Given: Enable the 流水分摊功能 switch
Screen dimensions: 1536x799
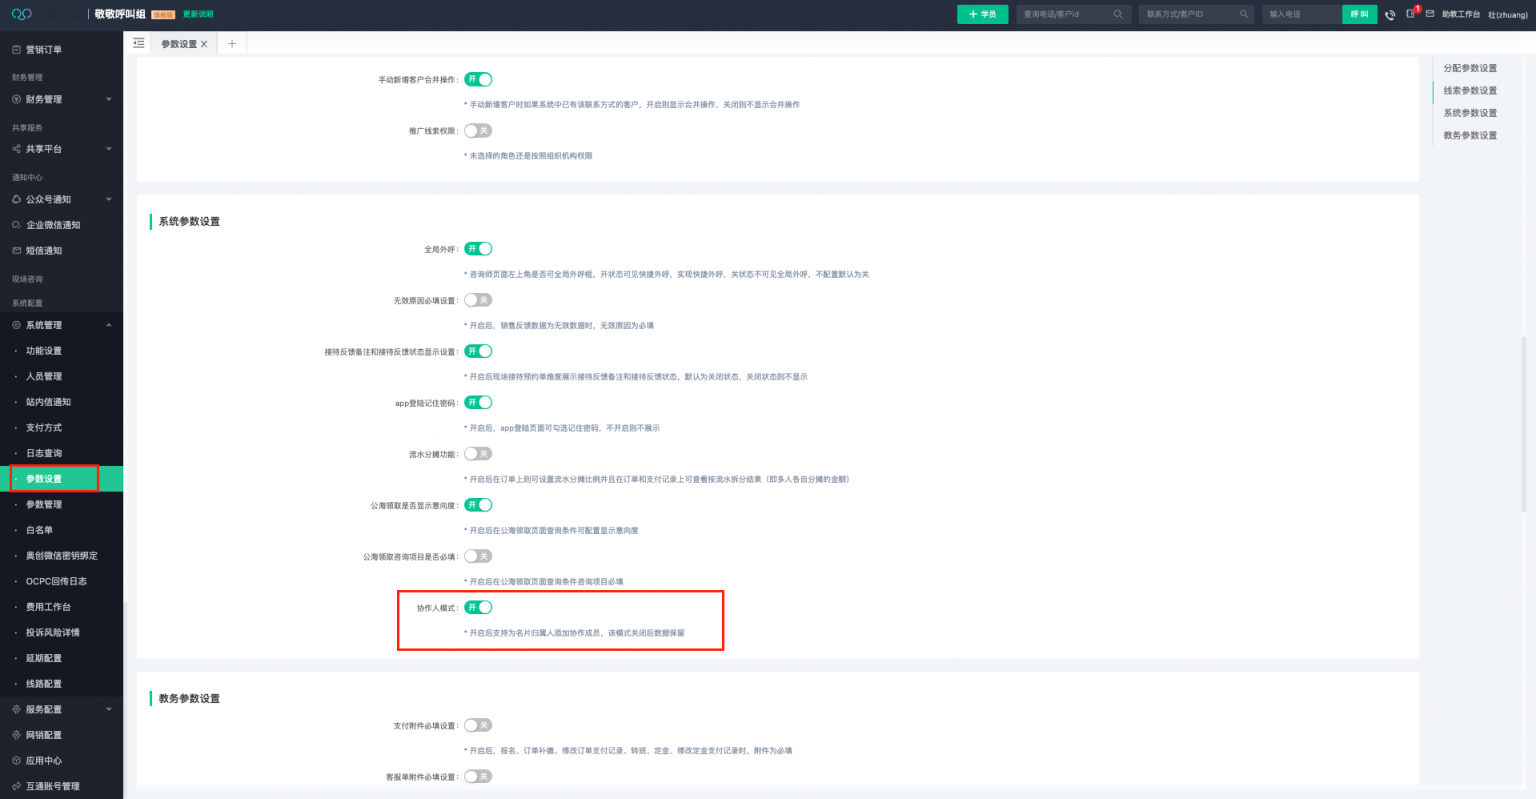Looking at the screenshot, I should coord(477,453).
